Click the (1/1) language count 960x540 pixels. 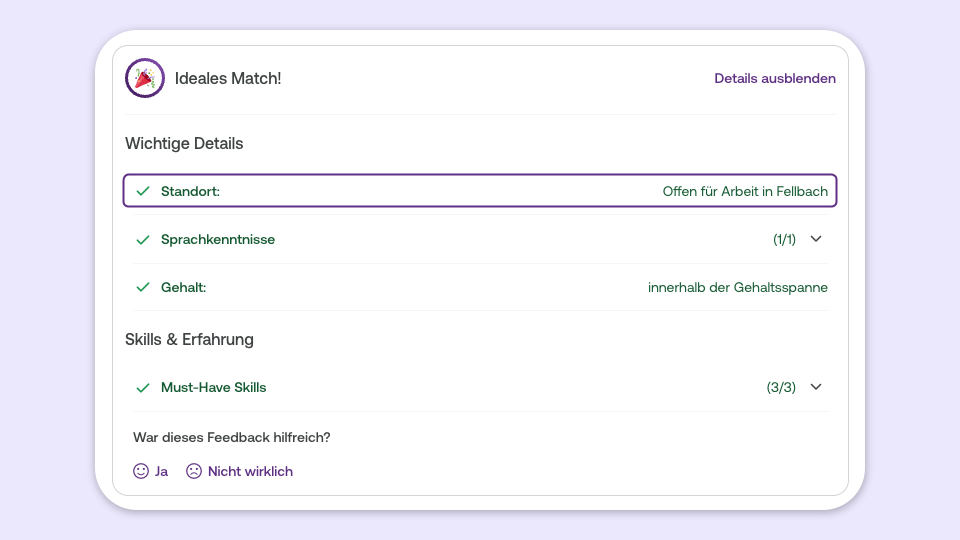[x=784, y=239]
